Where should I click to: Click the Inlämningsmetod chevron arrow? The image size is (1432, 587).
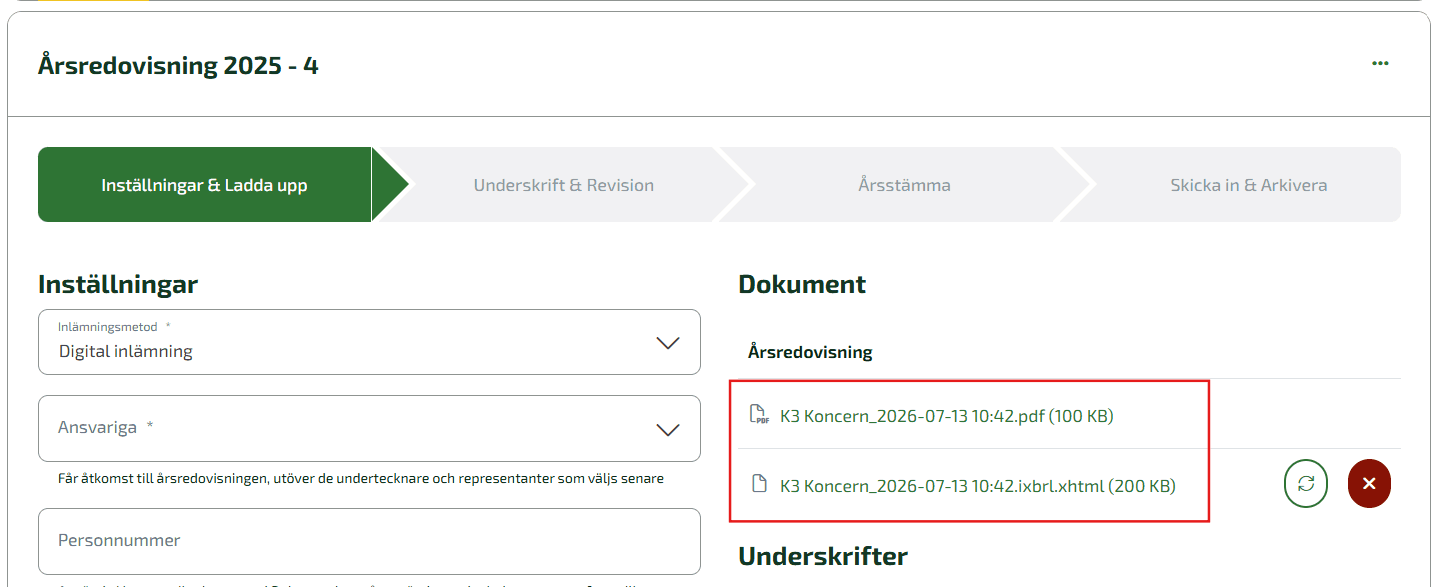[x=667, y=343]
